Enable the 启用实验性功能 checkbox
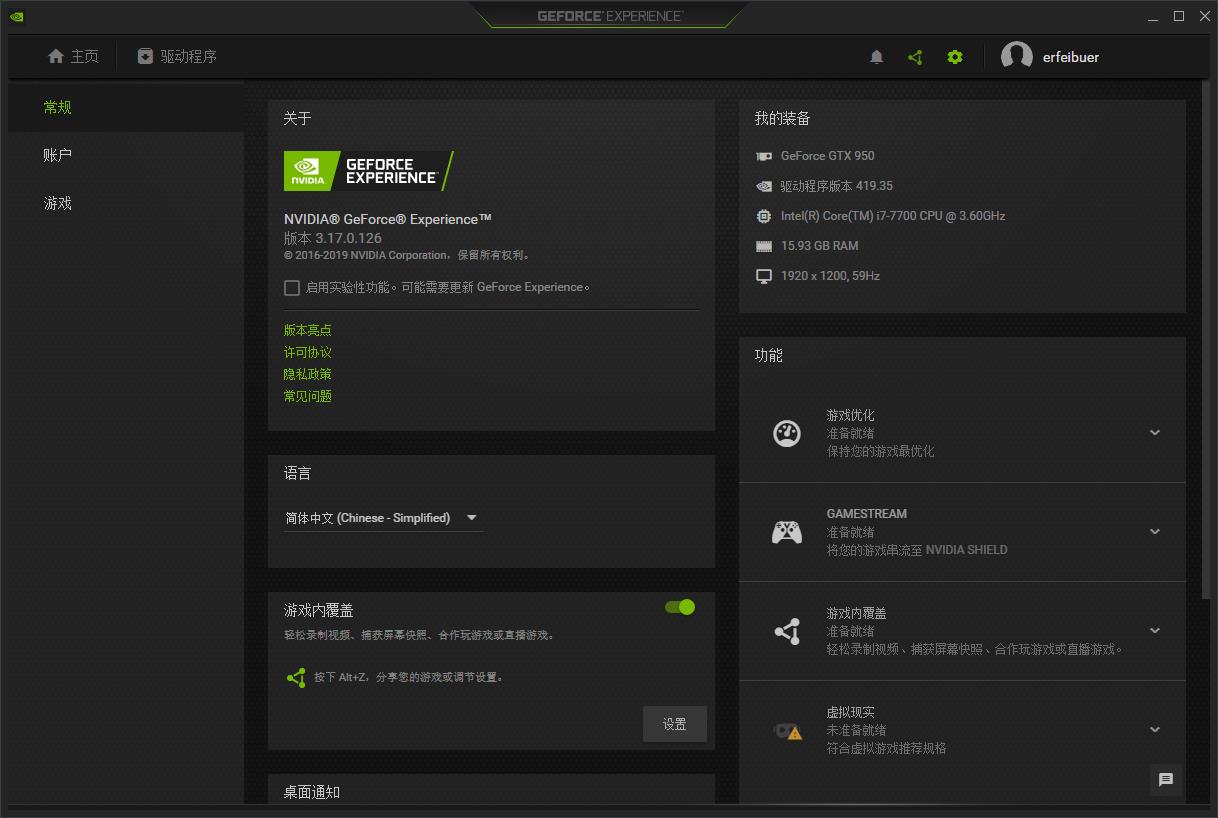Image resolution: width=1218 pixels, height=818 pixels. pyautogui.click(x=292, y=288)
